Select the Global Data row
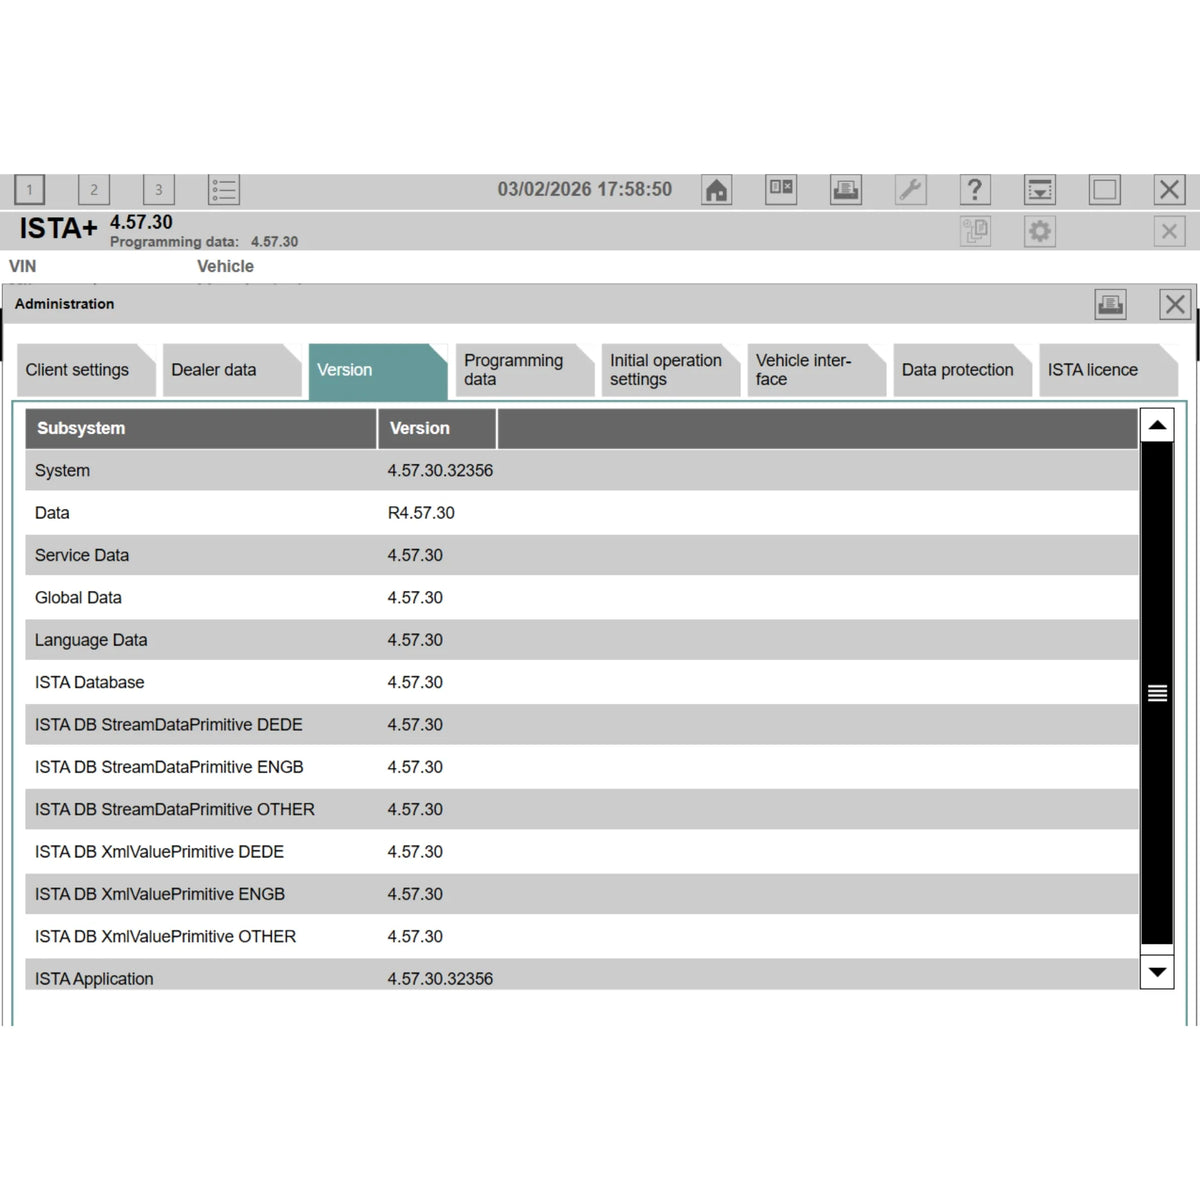 click(582, 597)
